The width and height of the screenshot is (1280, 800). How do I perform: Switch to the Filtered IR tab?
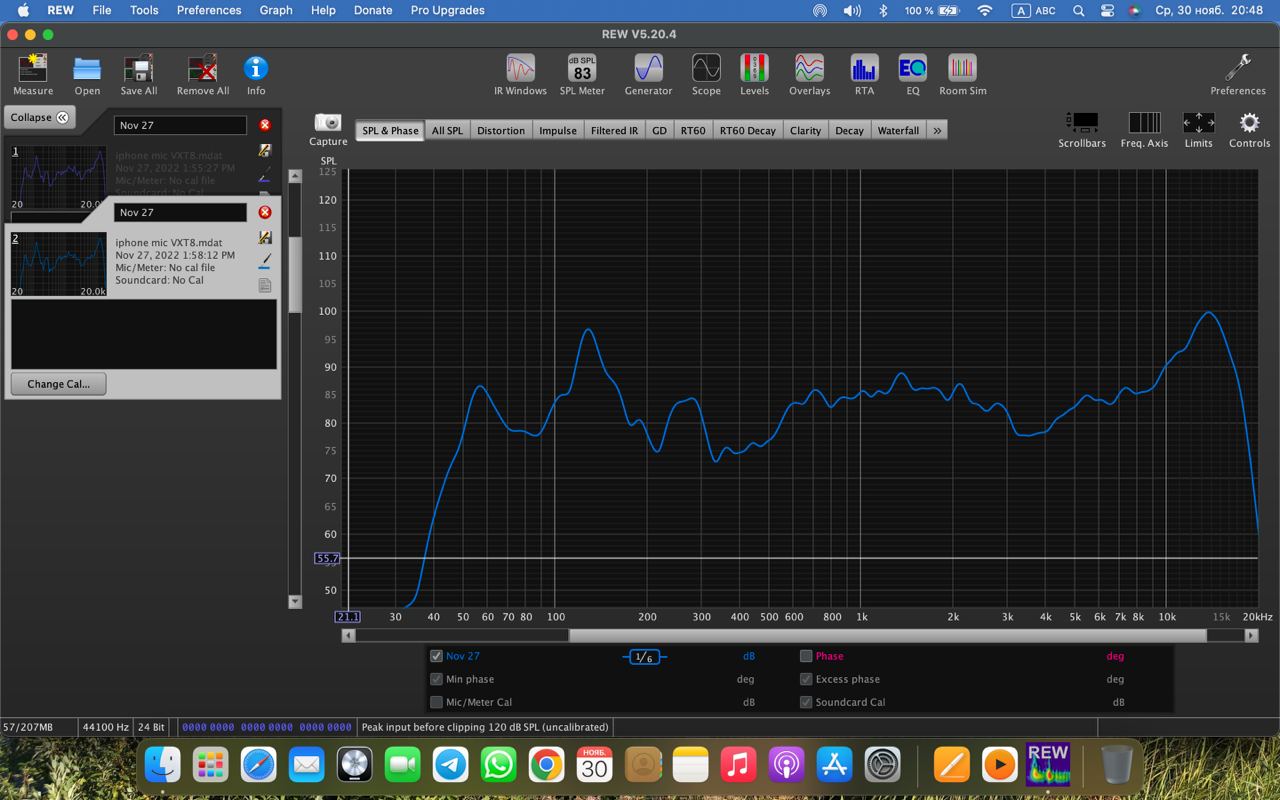[614, 130]
